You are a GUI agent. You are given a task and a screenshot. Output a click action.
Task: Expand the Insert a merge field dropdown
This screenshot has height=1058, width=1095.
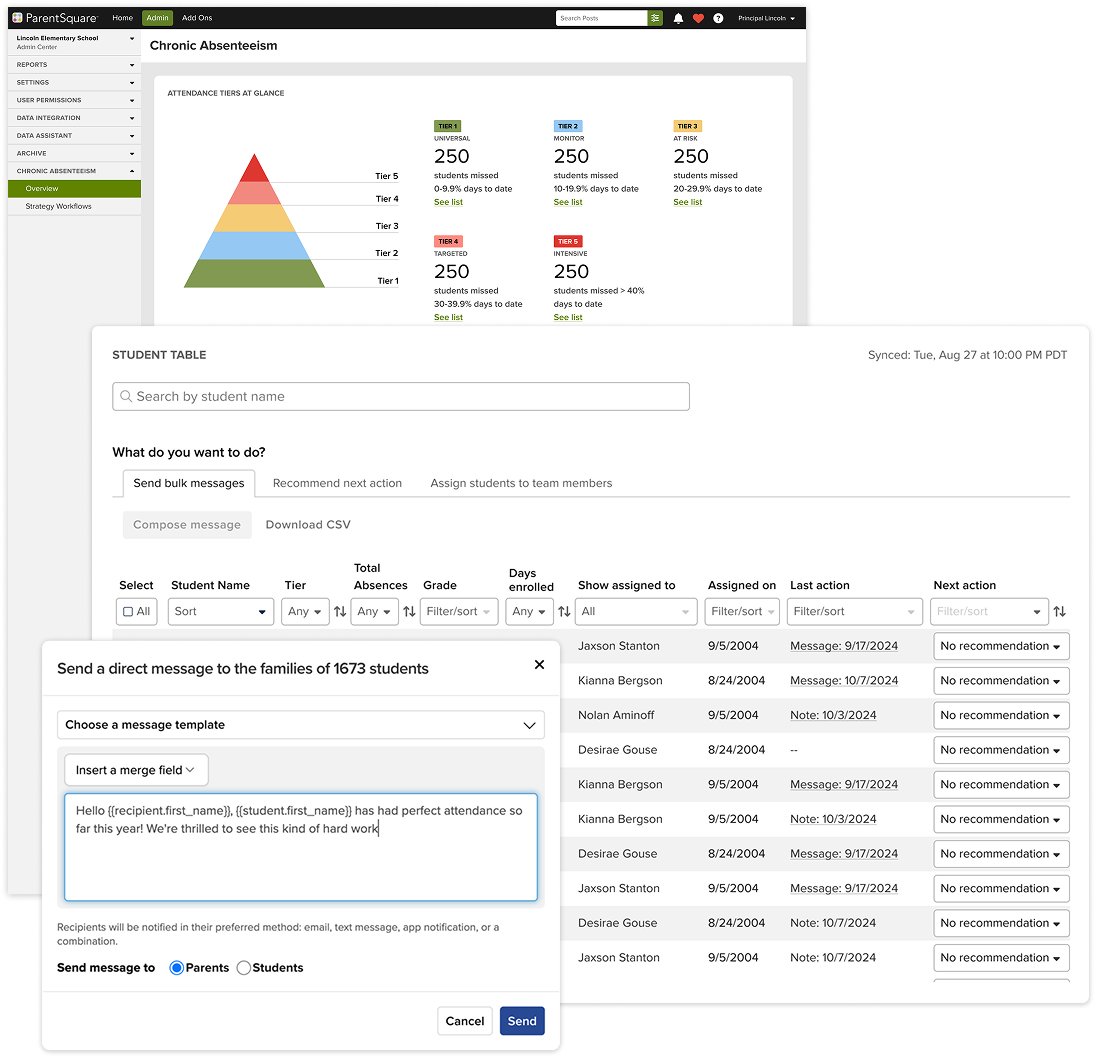(136, 769)
